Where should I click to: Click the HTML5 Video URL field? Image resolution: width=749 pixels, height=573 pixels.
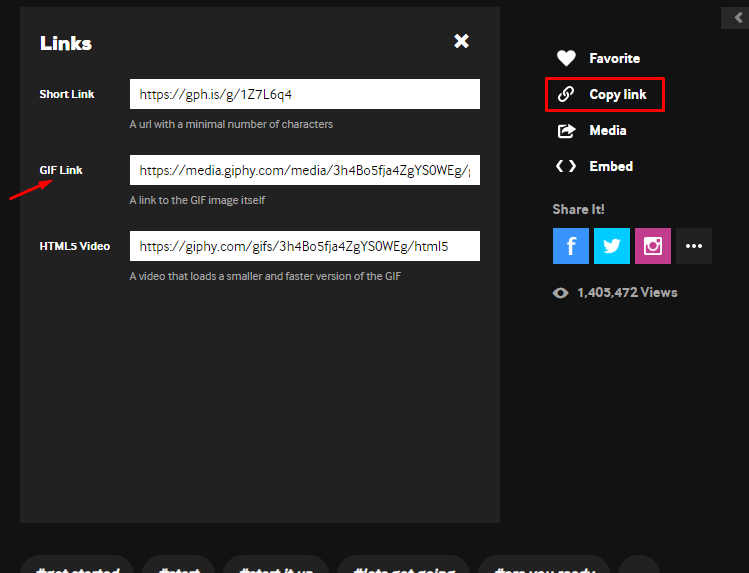pyautogui.click(x=305, y=246)
